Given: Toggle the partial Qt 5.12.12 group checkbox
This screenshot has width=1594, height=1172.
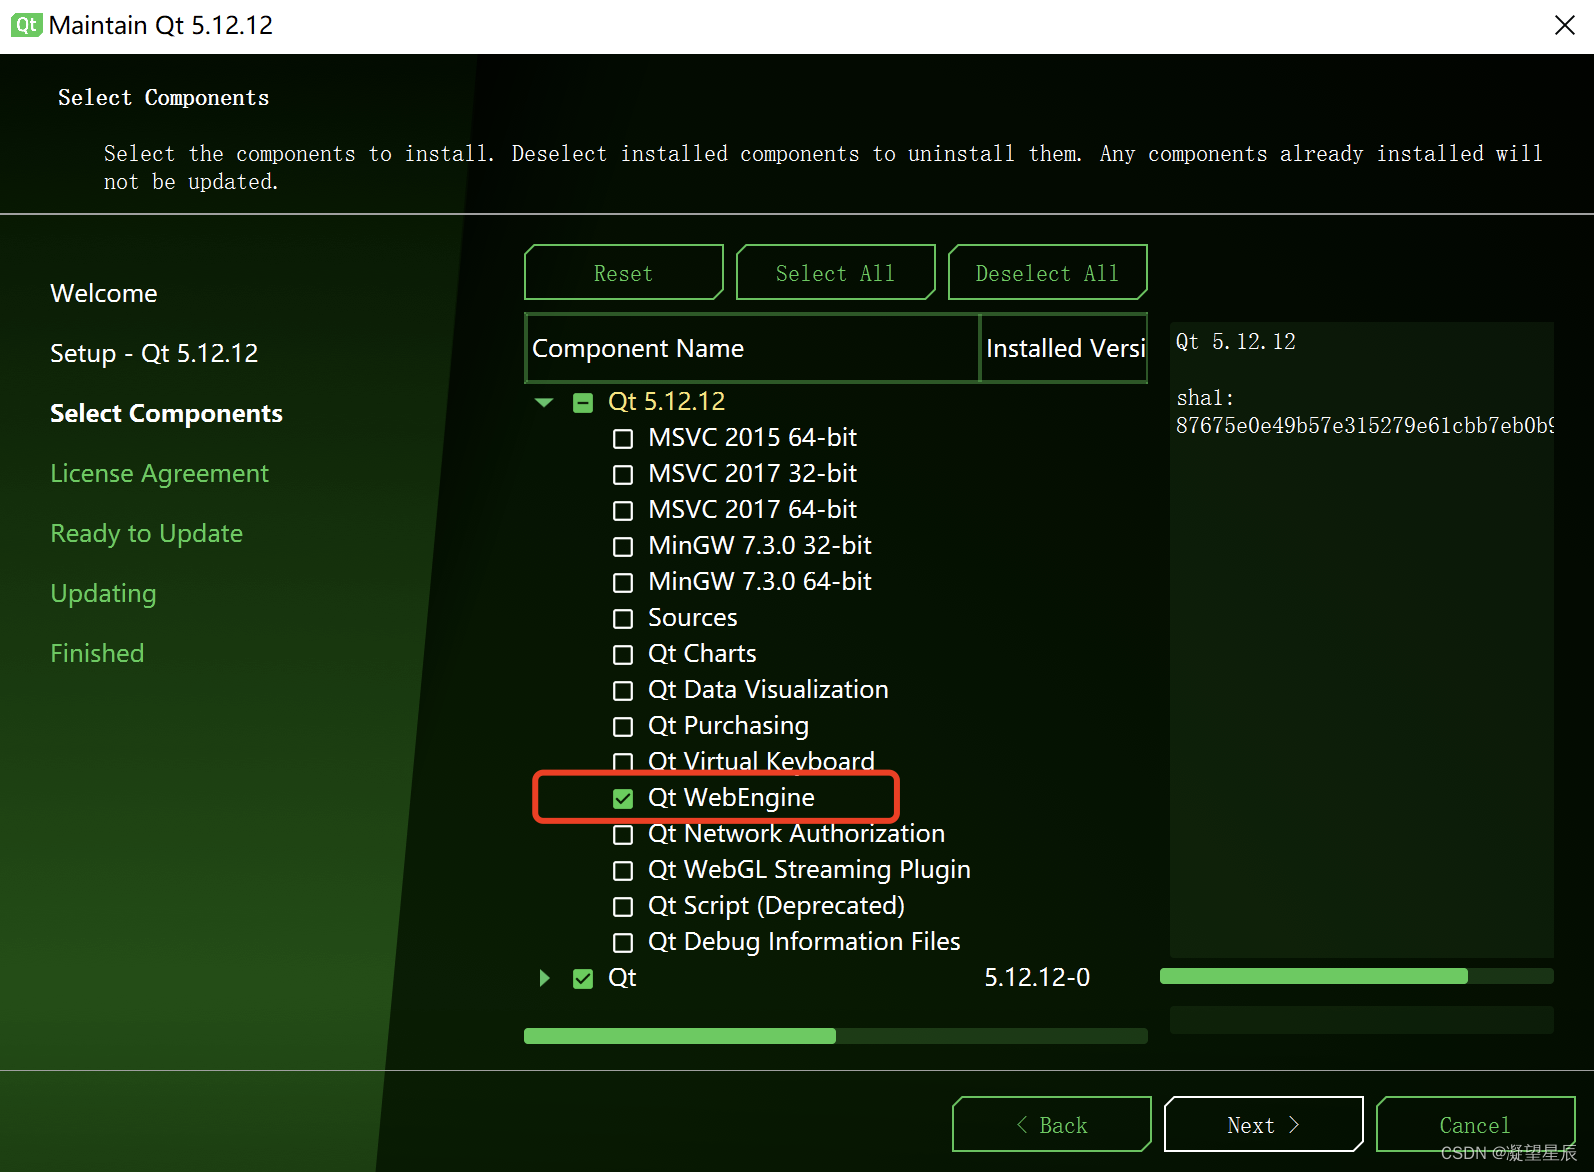Looking at the screenshot, I should click(x=583, y=402).
